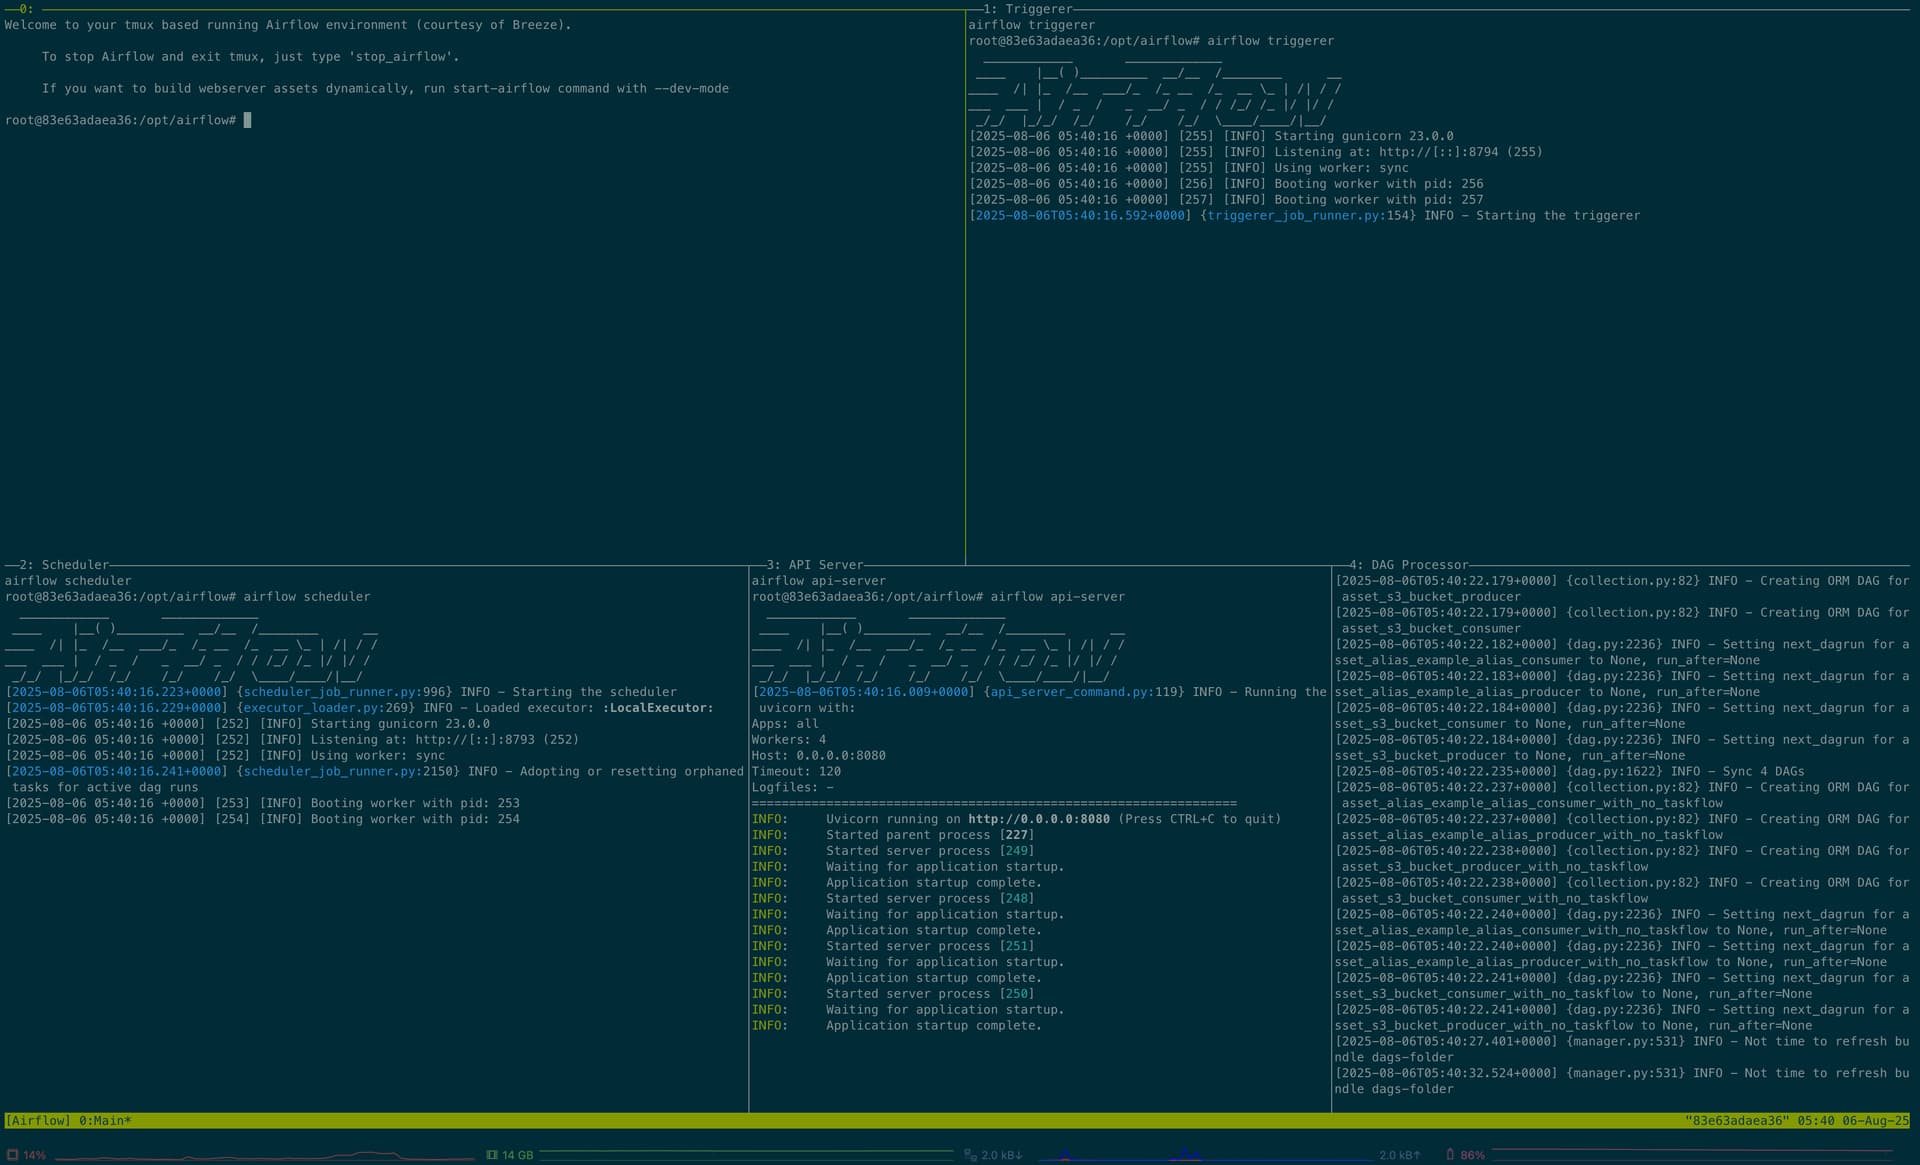Click the bold http://0.0.0.0:8080 URL
Viewport: 1920px width, 1165px height.
pos(1039,819)
